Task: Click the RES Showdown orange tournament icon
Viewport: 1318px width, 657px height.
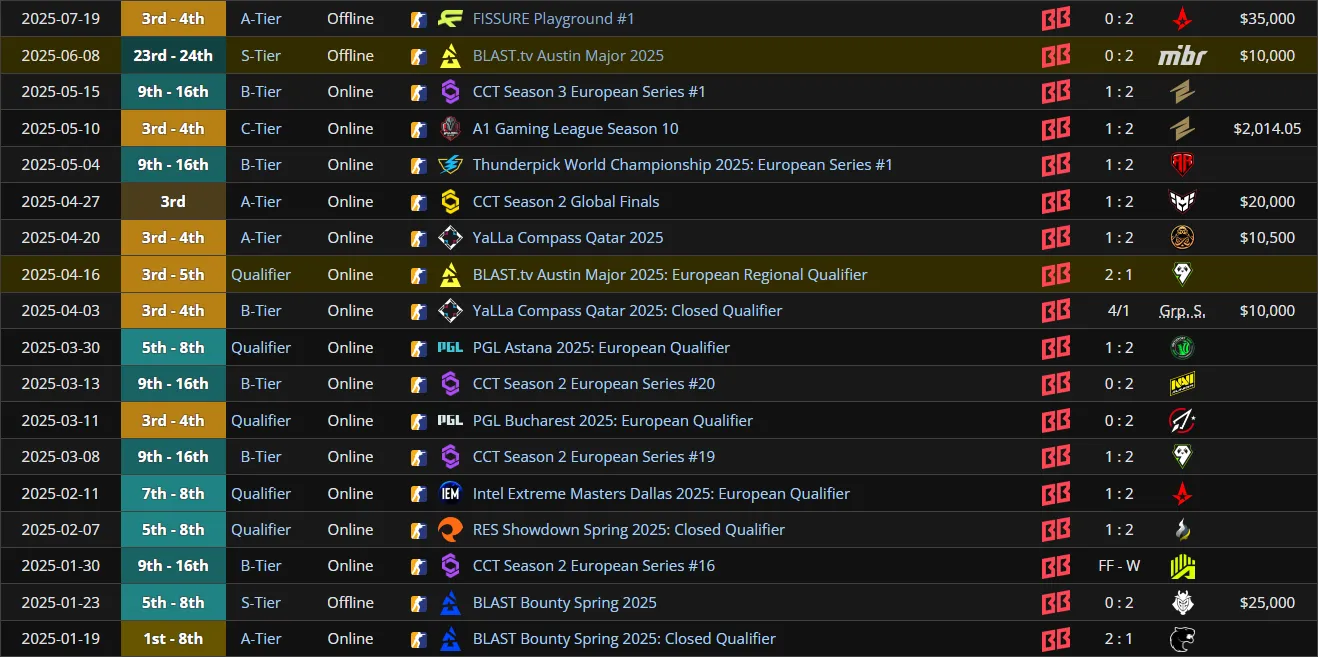Action: (x=450, y=530)
